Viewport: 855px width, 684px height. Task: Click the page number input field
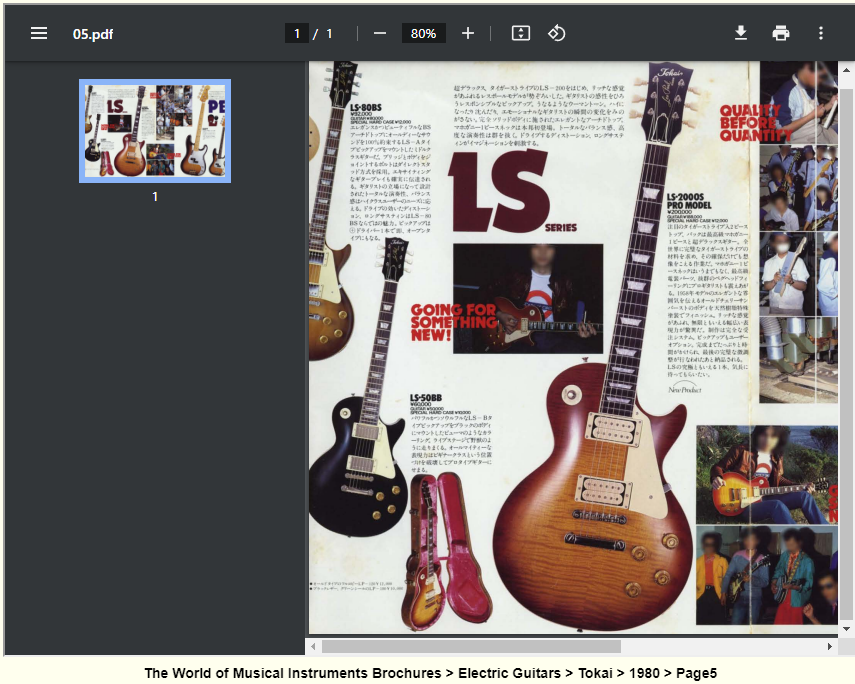pos(297,33)
